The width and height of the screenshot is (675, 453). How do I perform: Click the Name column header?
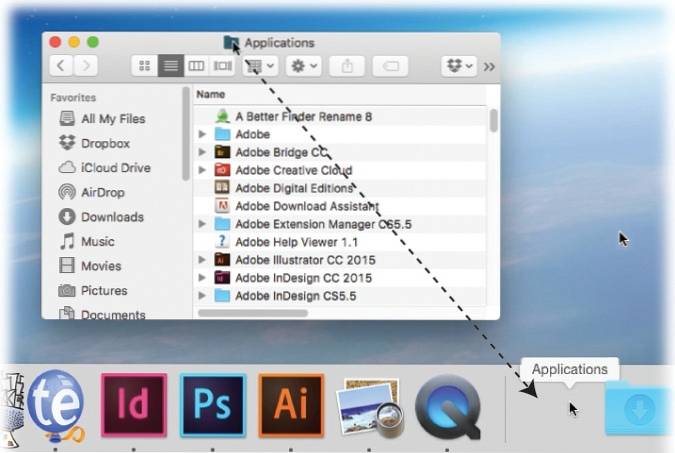pyautogui.click(x=211, y=94)
